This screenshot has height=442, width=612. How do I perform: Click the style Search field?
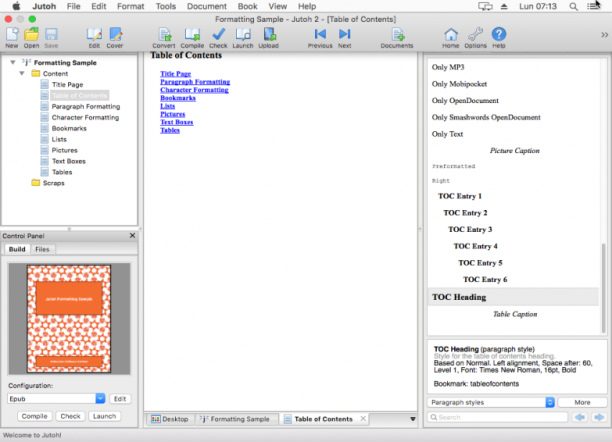pos(498,417)
